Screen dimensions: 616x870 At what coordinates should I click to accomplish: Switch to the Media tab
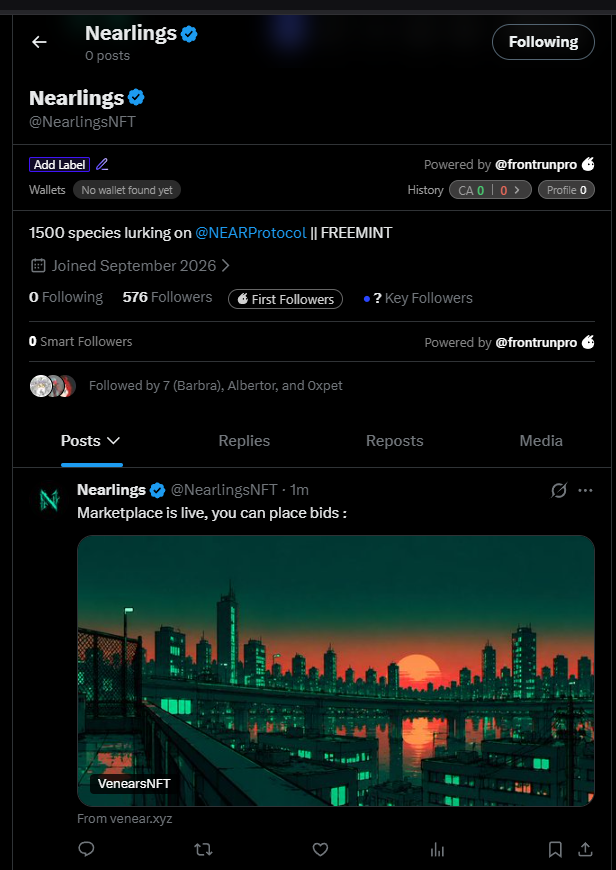[x=541, y=441]
